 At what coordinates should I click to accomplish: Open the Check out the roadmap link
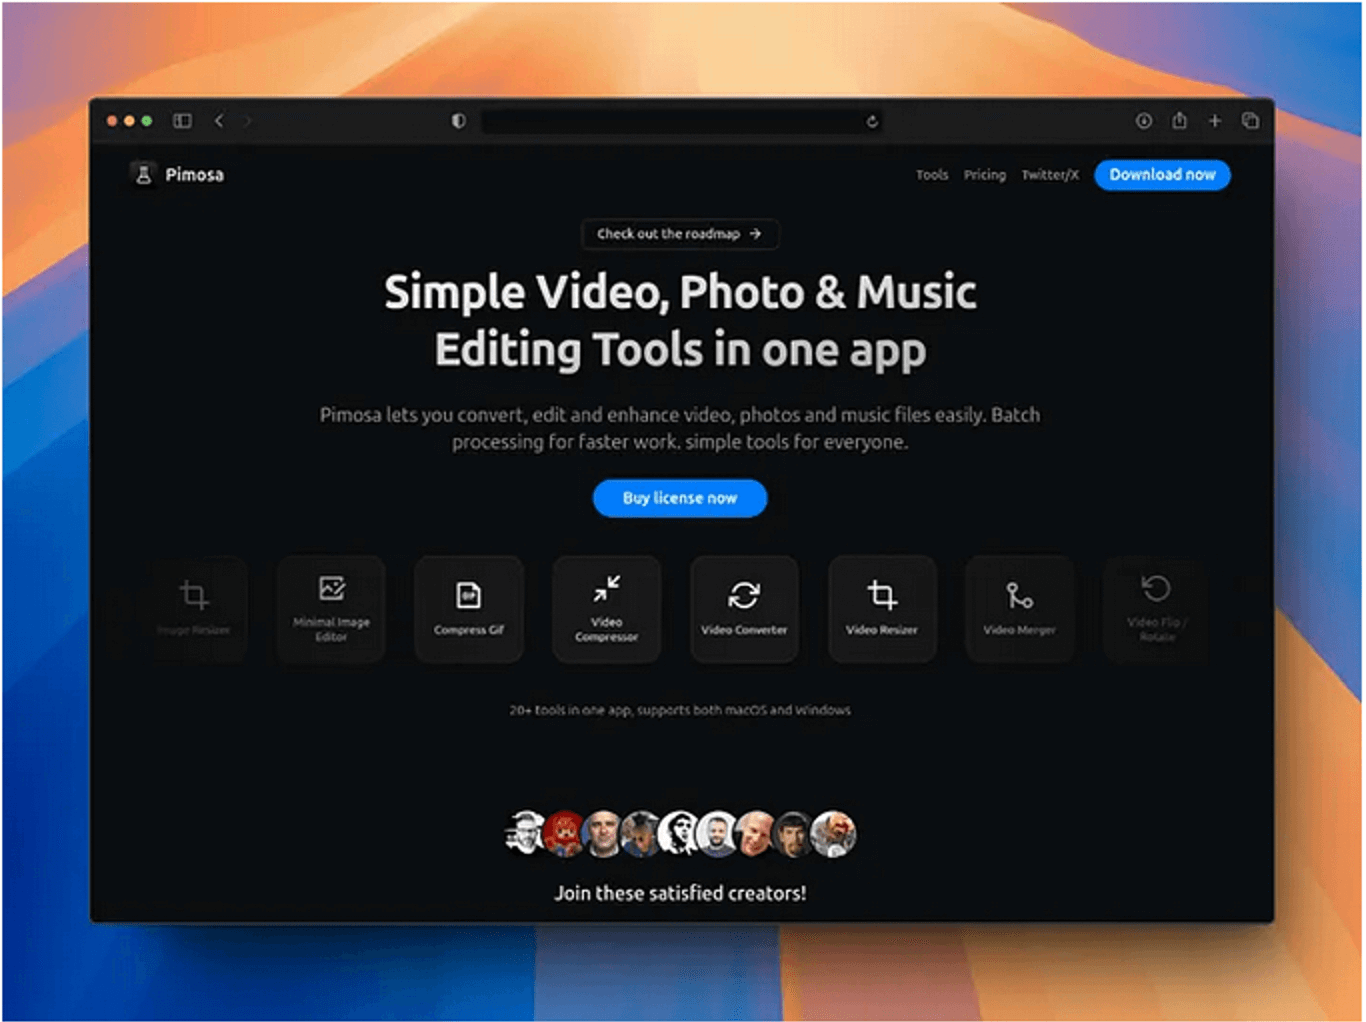[x=680, y=234]
